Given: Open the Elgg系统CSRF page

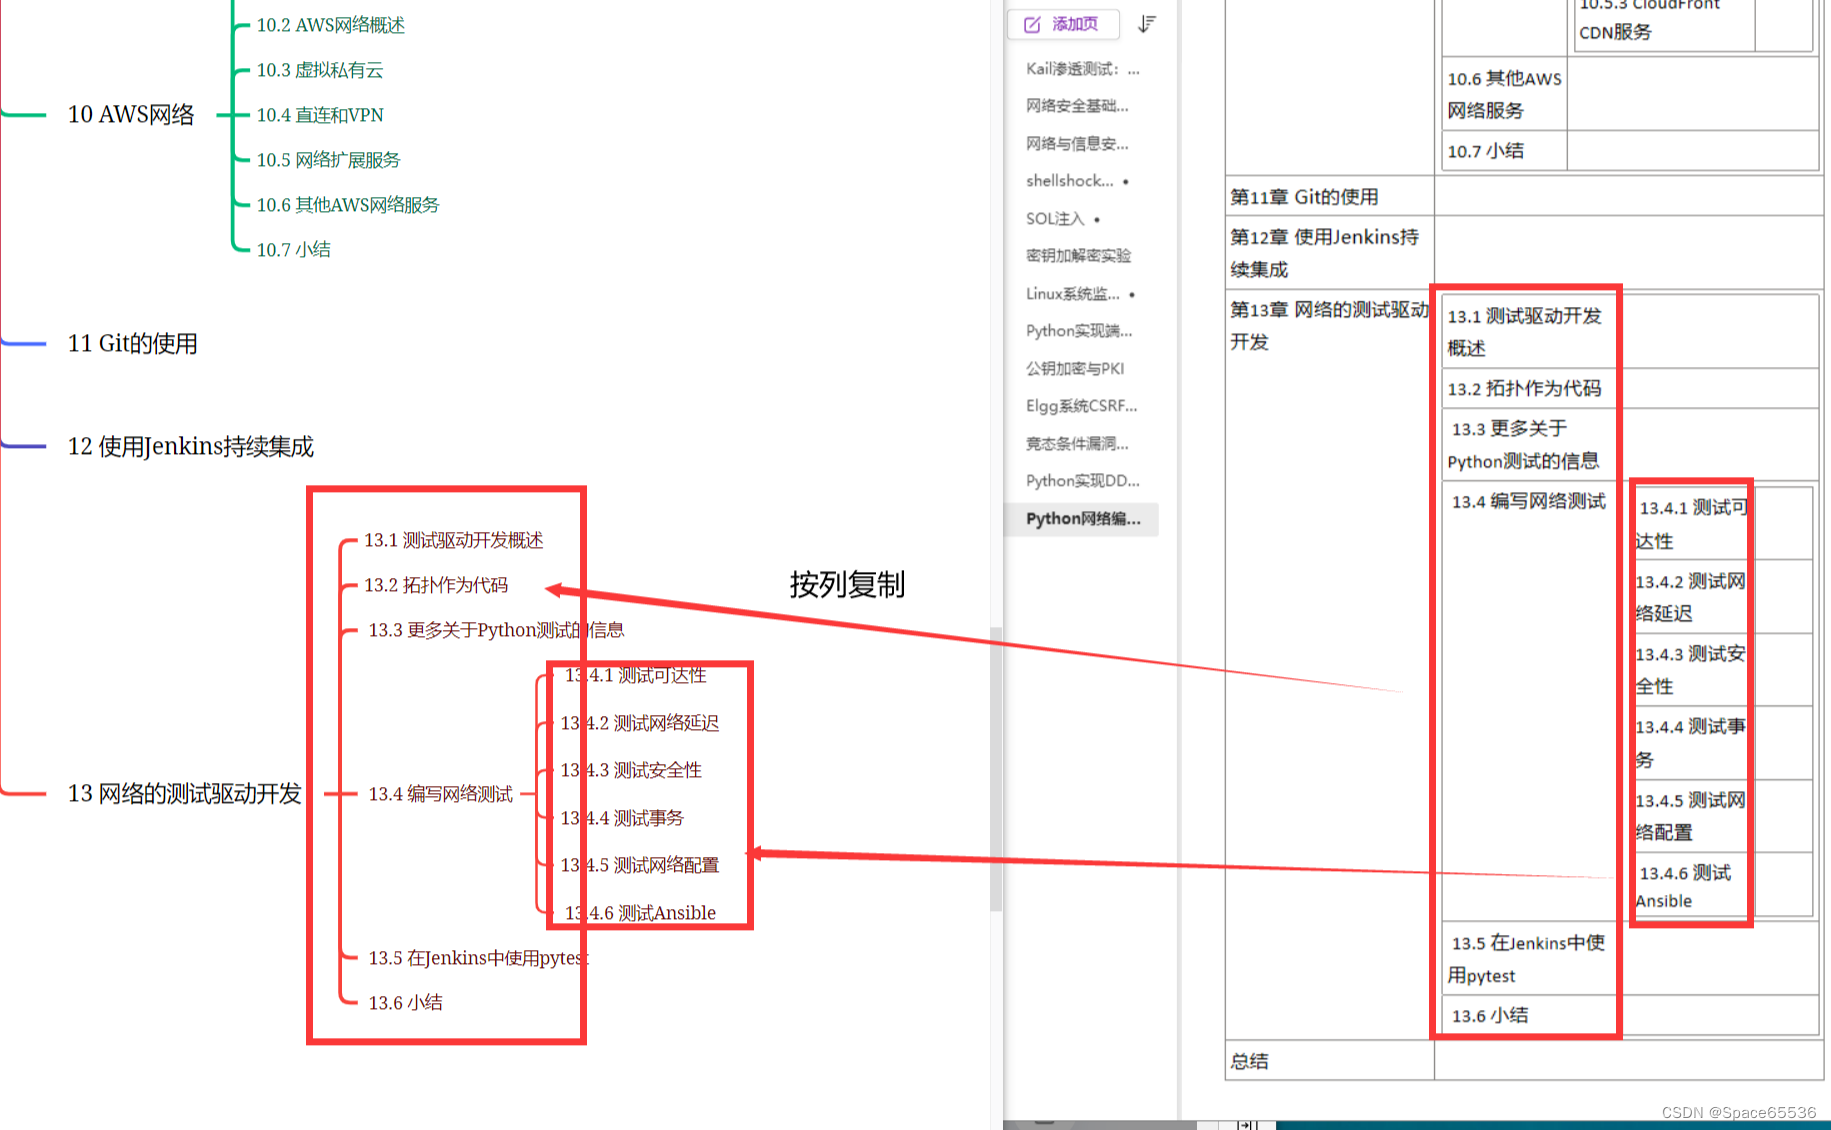Looking at the screenshot, I should point(1081,406).
